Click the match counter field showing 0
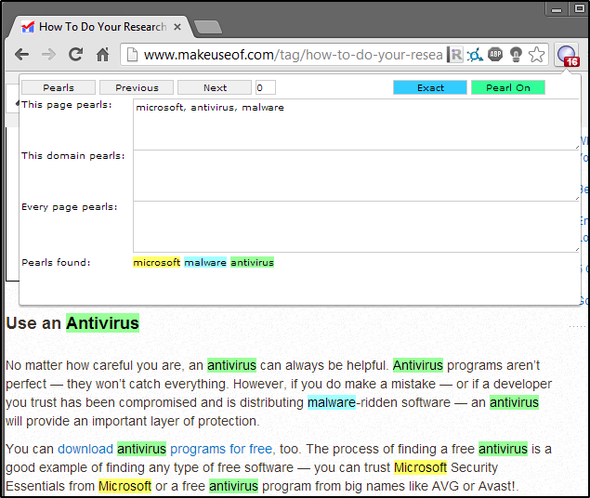The height and width of the screenshot is (498, 590). tap(265, 88)
